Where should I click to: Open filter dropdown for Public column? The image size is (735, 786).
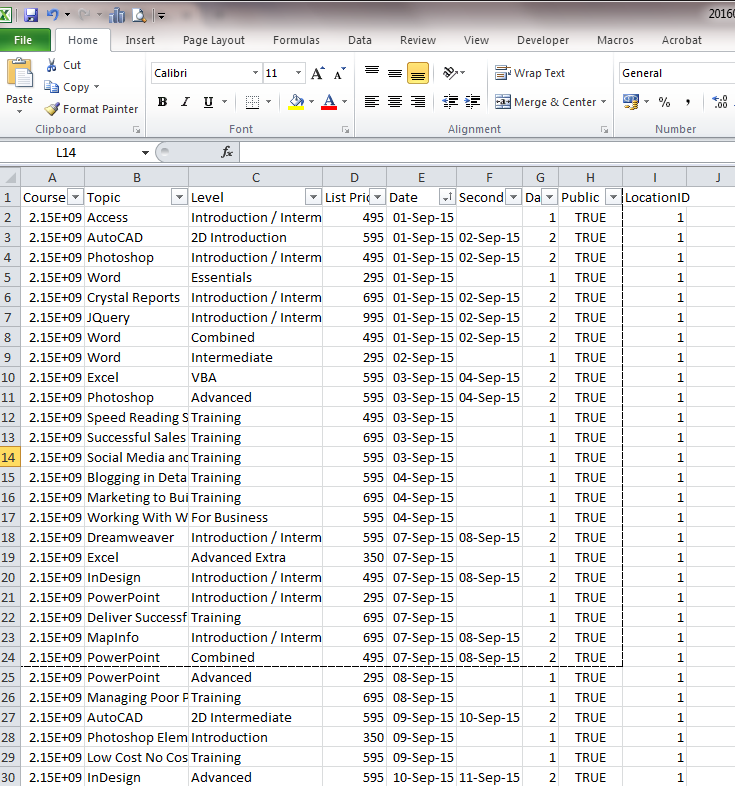[x=613, y=197]
